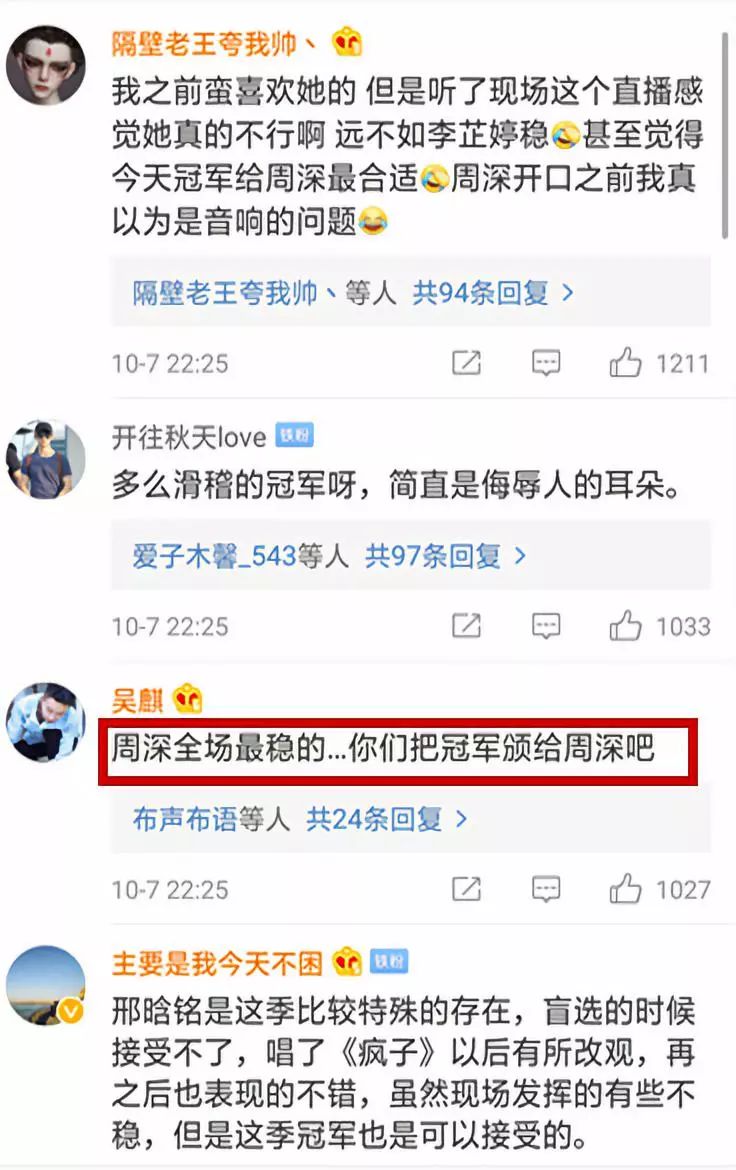Image resolution: width=736 pixels, height=1170 pixels.
Task: Open 主要是我今天不困's profile via username
Action: [x=216, y=963]
